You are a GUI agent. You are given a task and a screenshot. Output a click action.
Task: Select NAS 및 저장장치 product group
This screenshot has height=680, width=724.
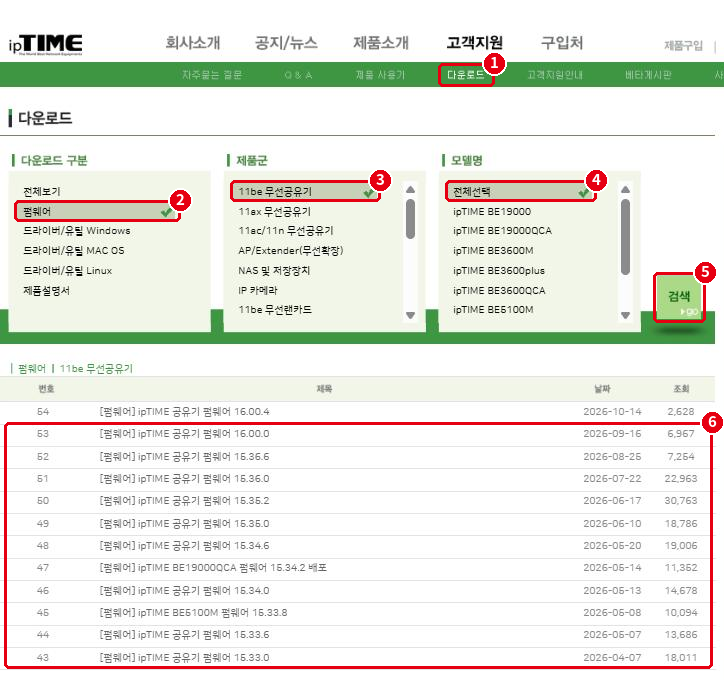tap(274, 271)
